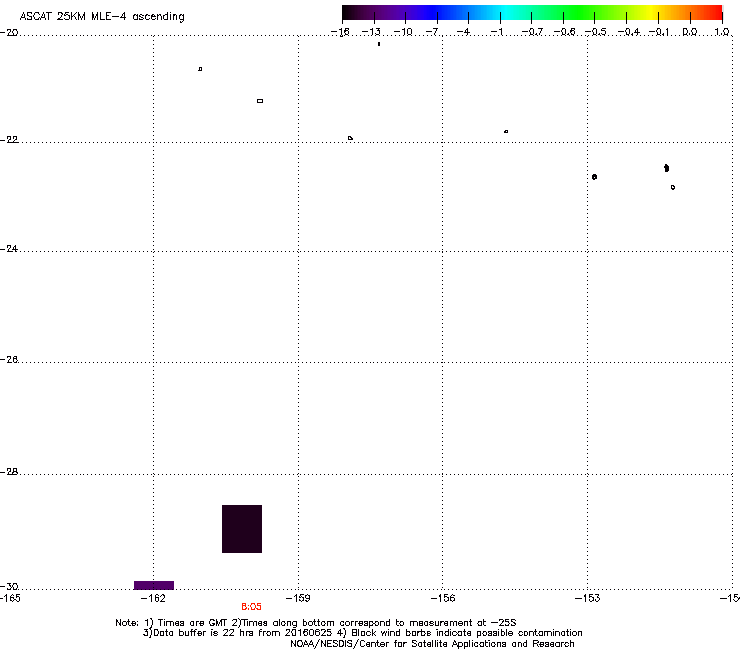Select the "-7" color scale label
The width and height of the screenshot is (740, 650).
click(x=433, y=32)
